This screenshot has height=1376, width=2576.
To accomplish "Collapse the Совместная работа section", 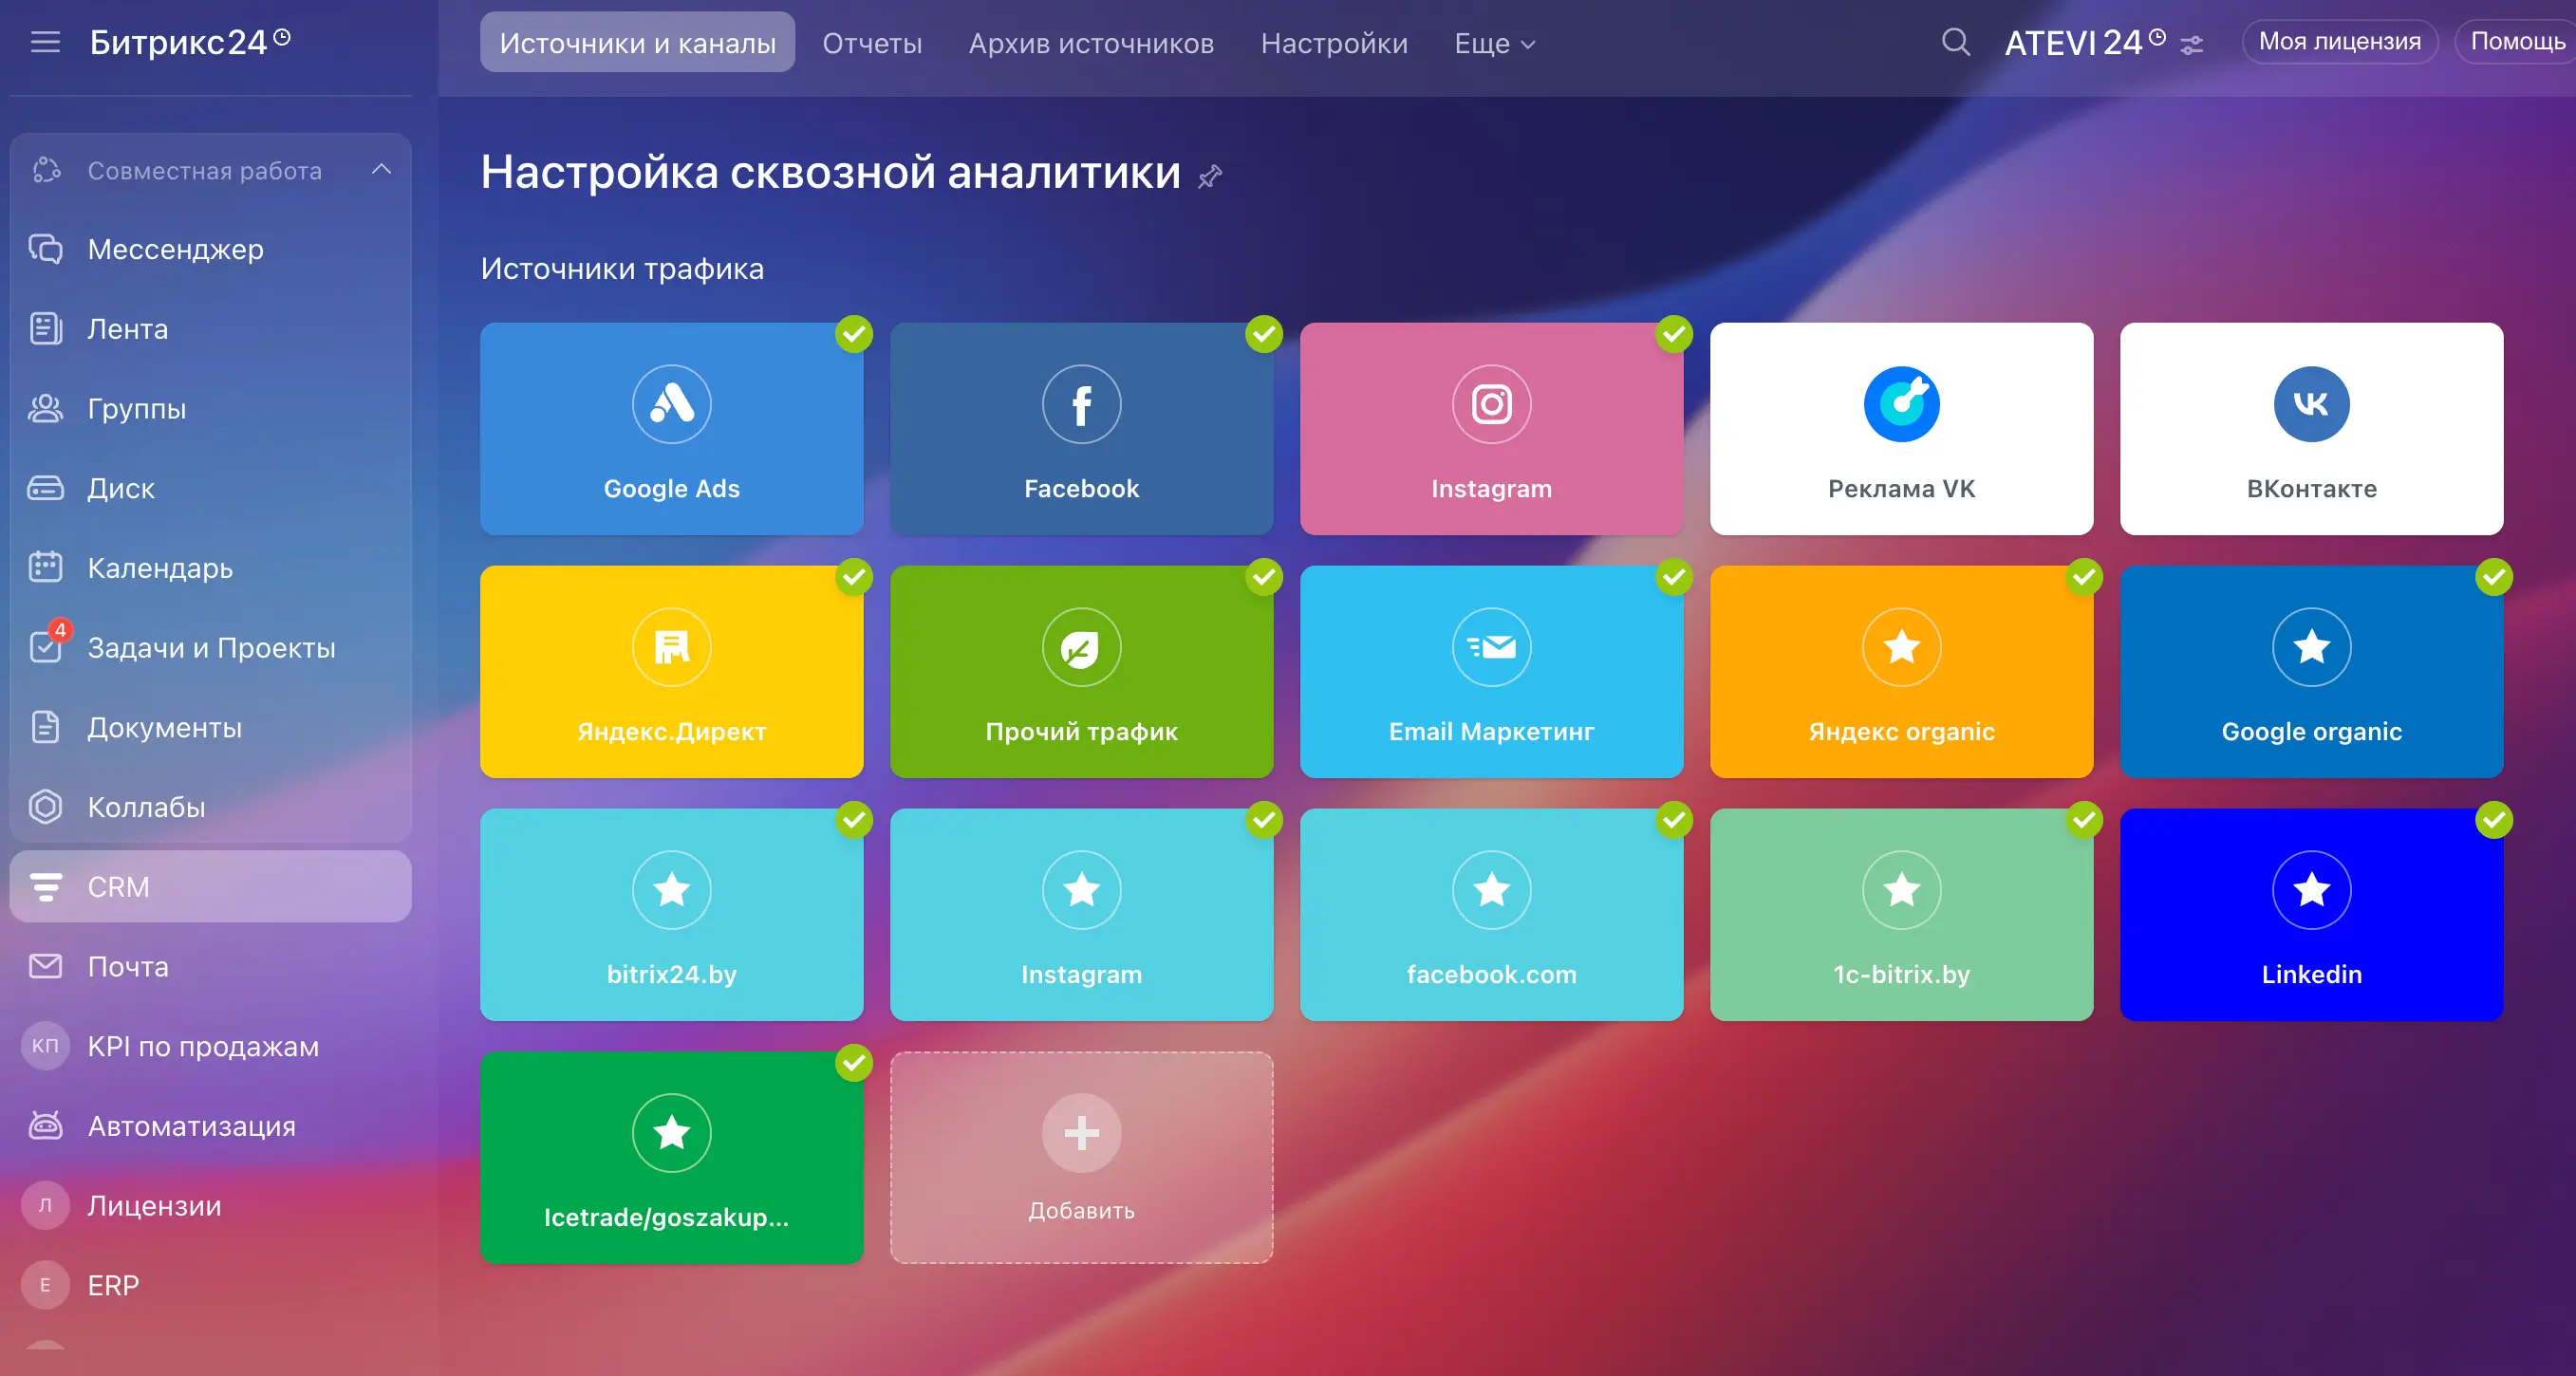I will pyautogui.click(x=381, y=170).
